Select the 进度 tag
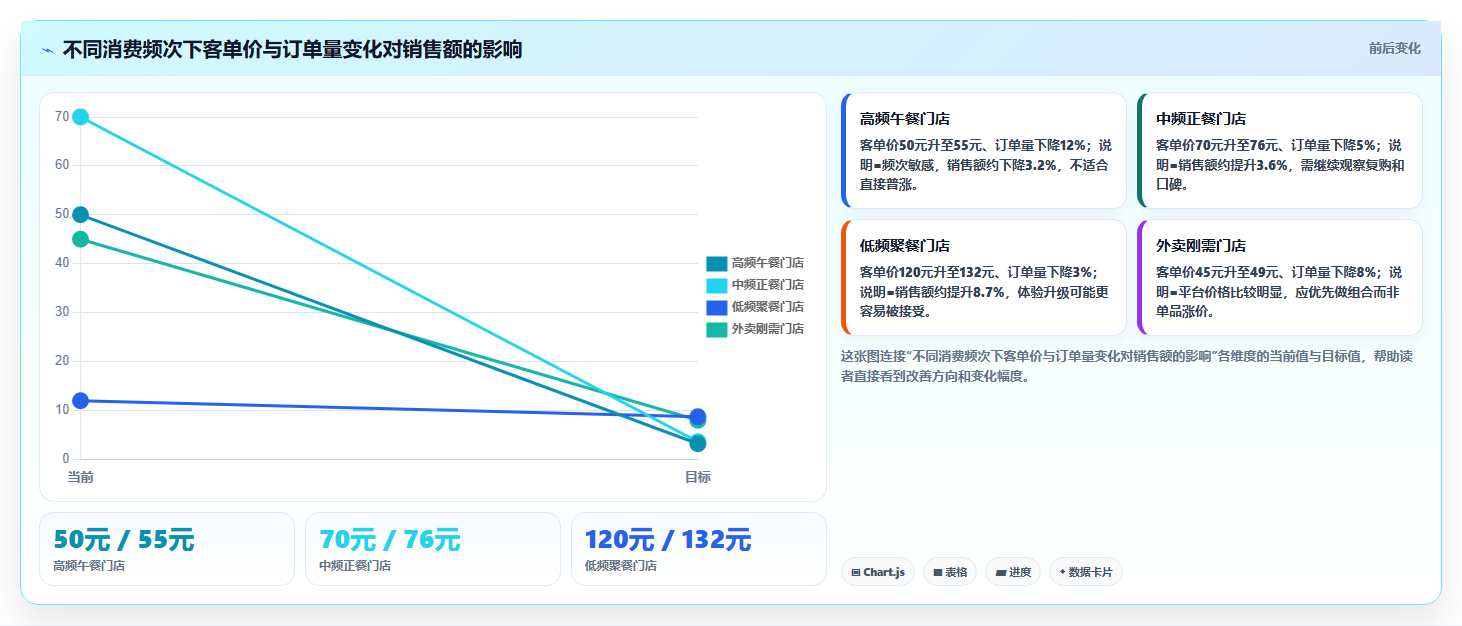This screenshot has width=1462, height=626. tap(1013, 572)
